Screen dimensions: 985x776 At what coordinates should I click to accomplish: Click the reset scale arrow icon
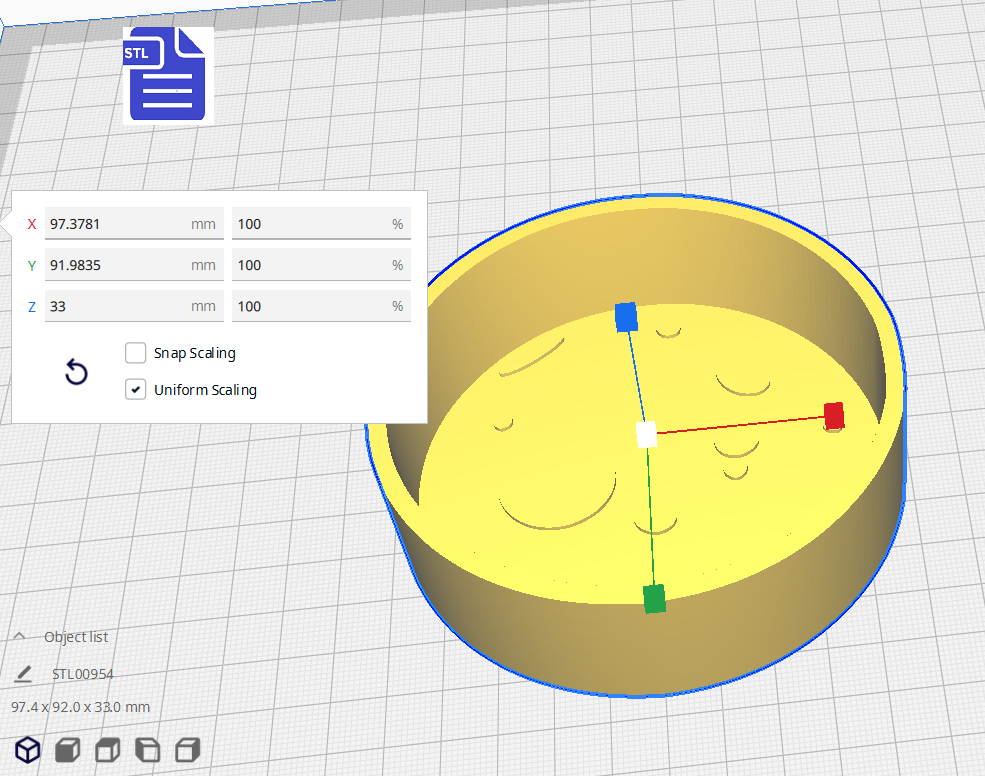click(x=76, y=373)
